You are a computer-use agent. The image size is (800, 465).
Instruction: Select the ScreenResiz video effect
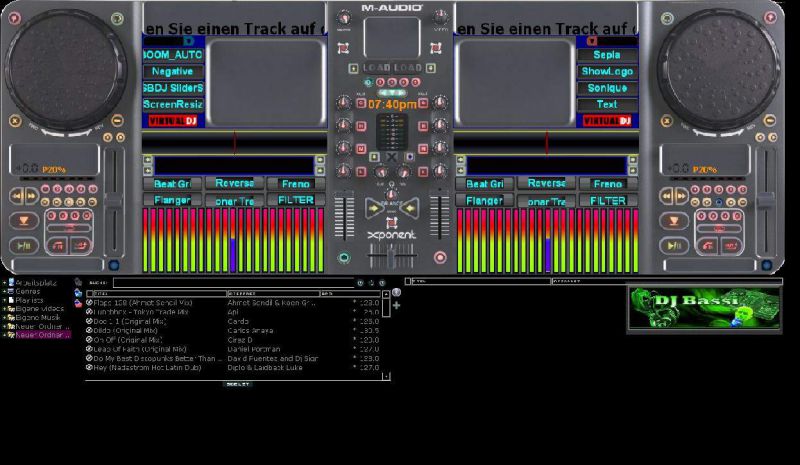[x=173, y=104]
